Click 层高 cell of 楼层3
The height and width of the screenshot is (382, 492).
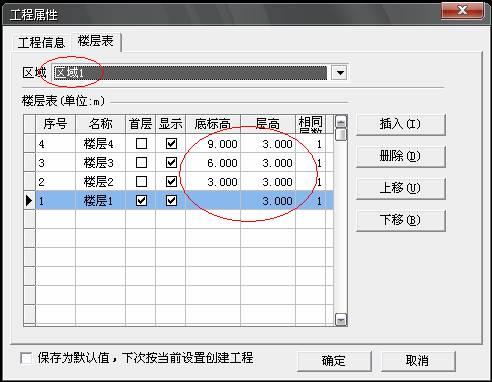click(x=268, y=163)
